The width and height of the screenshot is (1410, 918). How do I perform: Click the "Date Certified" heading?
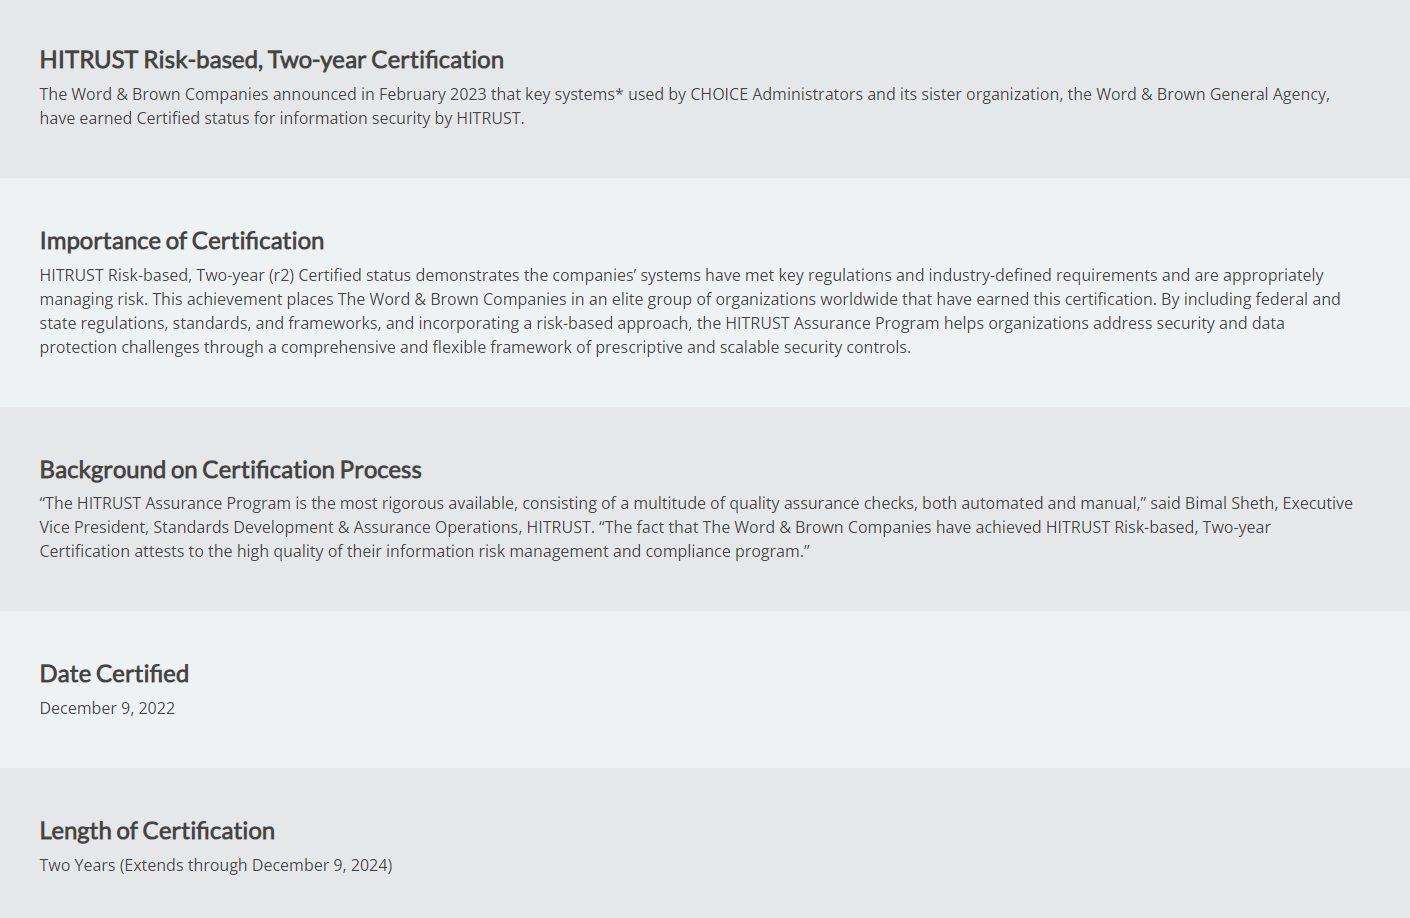coord(114,674)
